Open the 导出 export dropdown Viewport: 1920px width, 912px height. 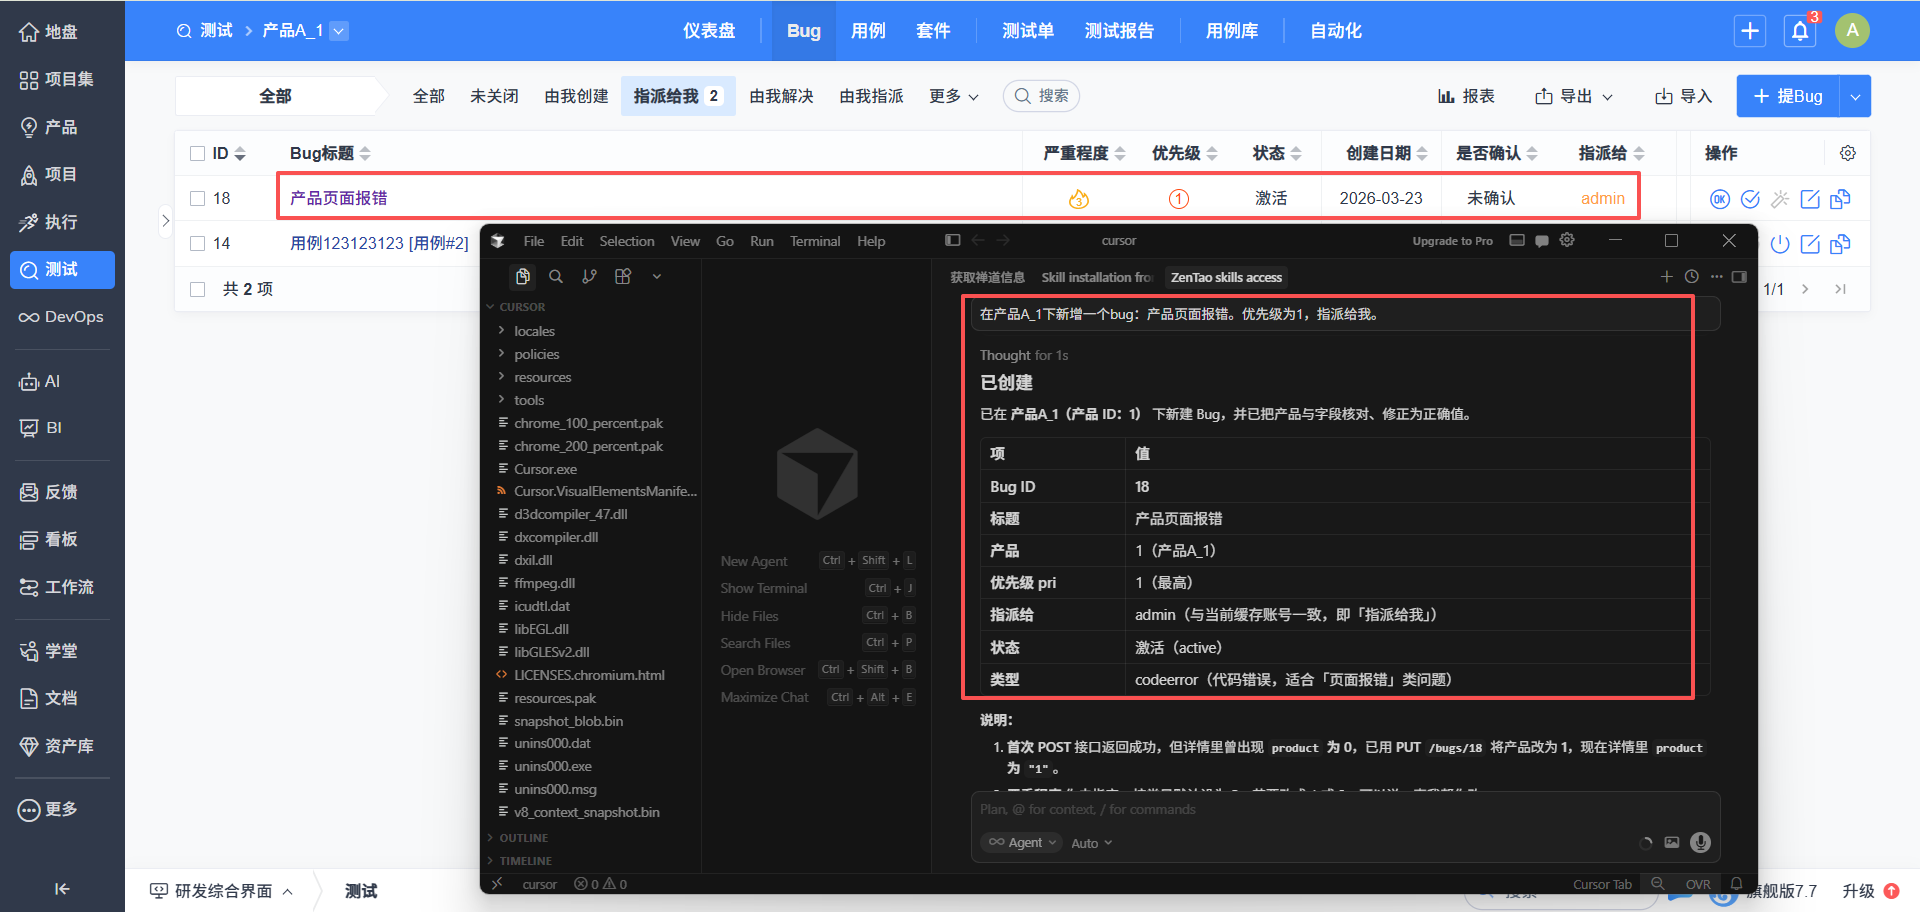[1574, 96]
